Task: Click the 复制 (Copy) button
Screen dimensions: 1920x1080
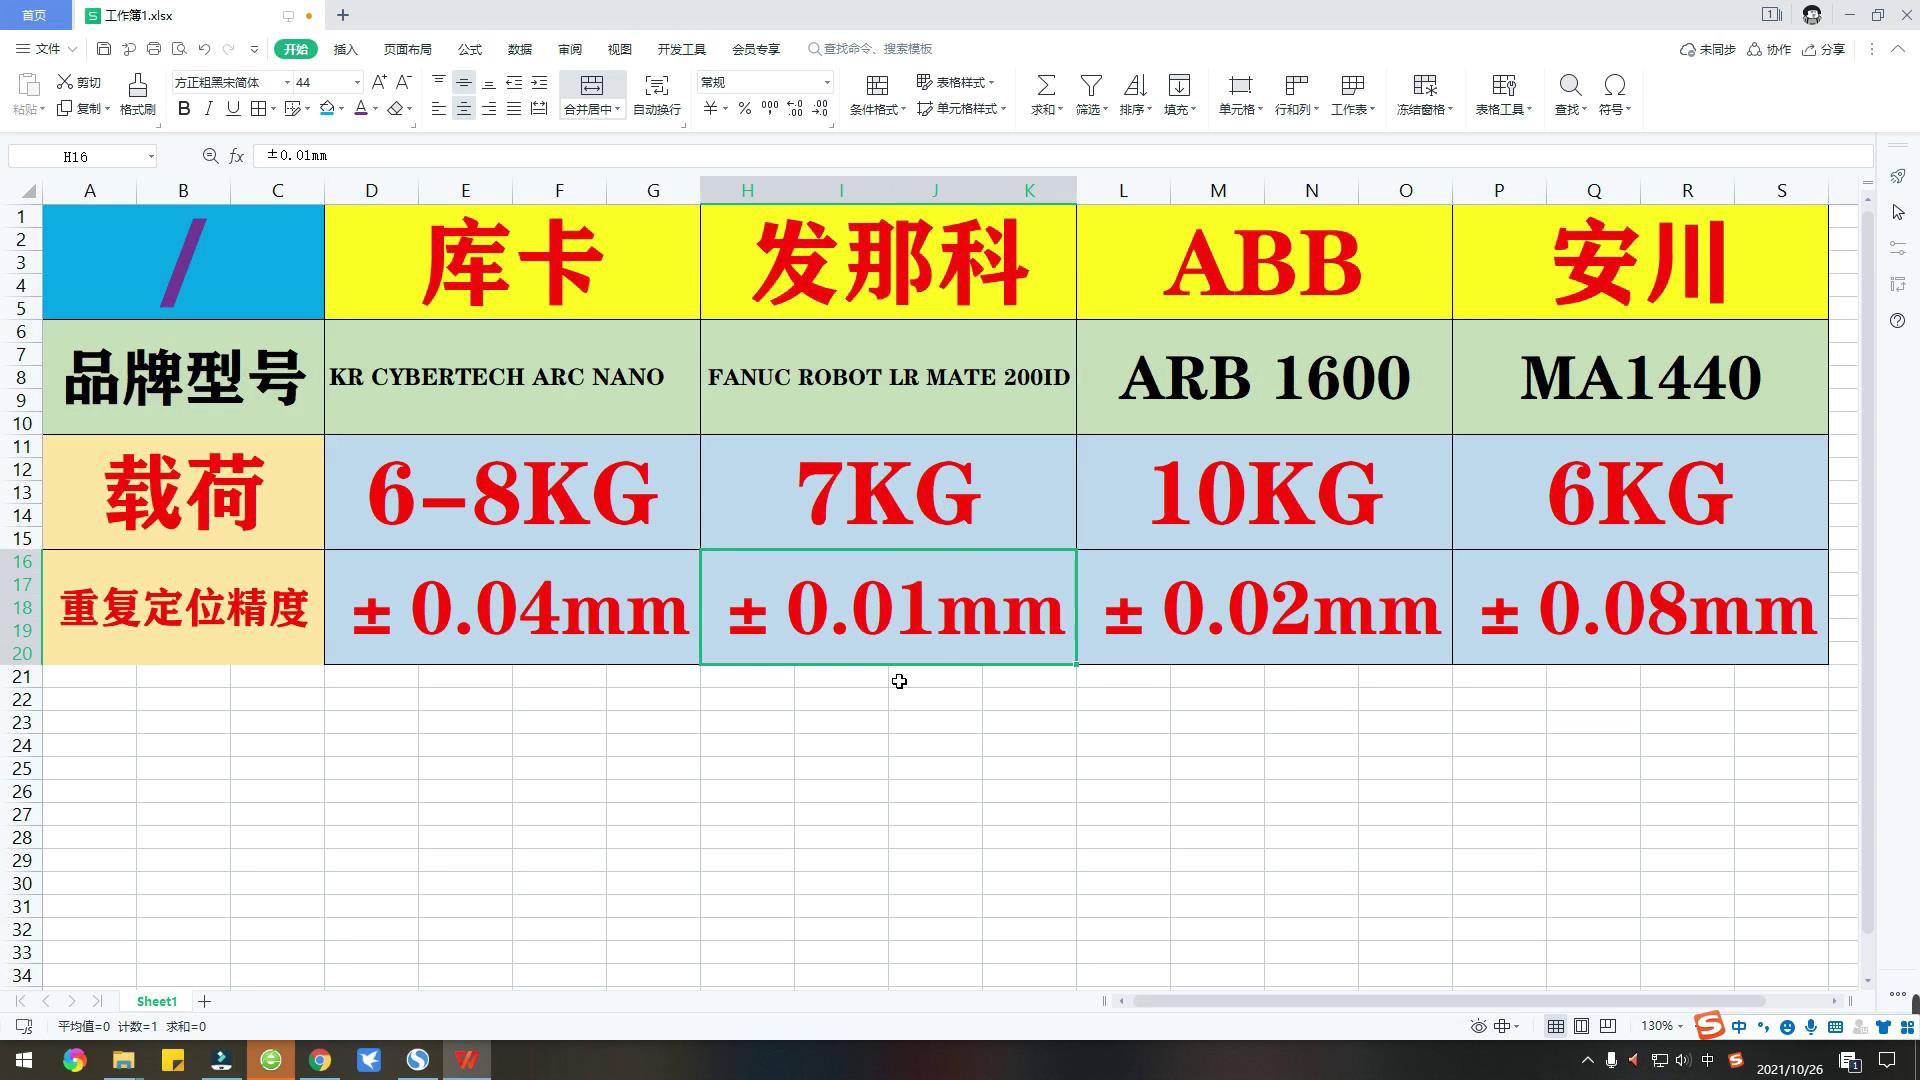Action: 83,108
